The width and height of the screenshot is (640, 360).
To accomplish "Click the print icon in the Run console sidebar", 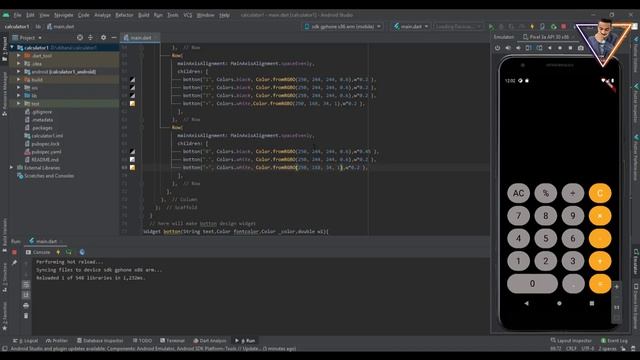I will coord(26,305).
